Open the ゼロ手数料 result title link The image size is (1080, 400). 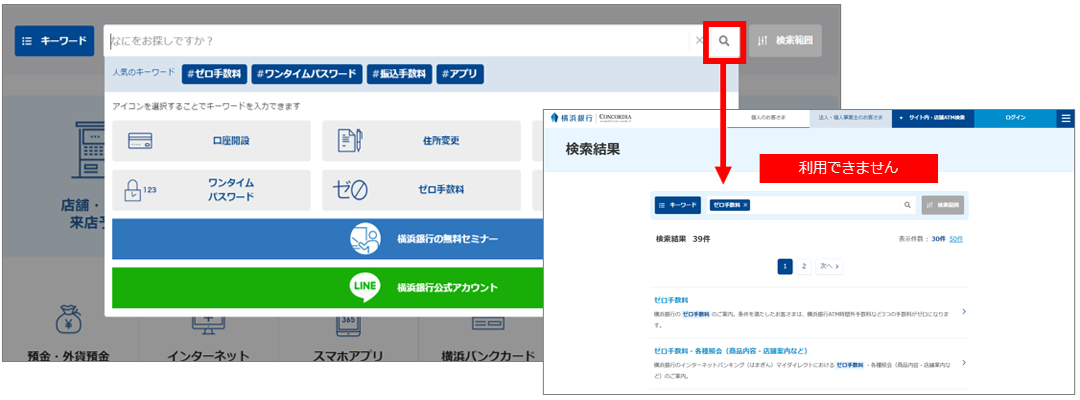click(x=672, y=300)
